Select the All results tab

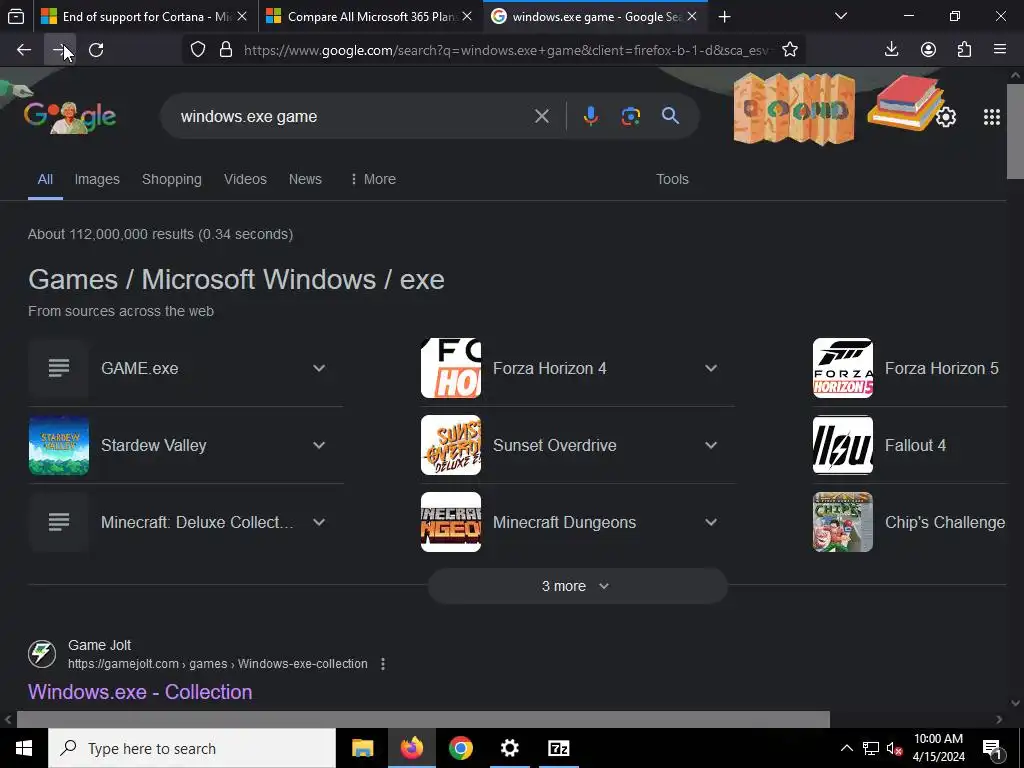[45, 179]
